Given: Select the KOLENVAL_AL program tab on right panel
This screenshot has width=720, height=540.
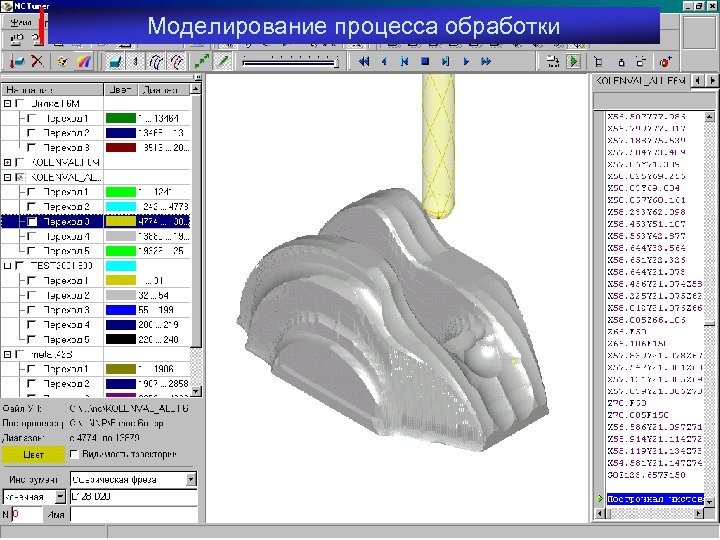Looking at the screenshot, I should pos(641,80).
